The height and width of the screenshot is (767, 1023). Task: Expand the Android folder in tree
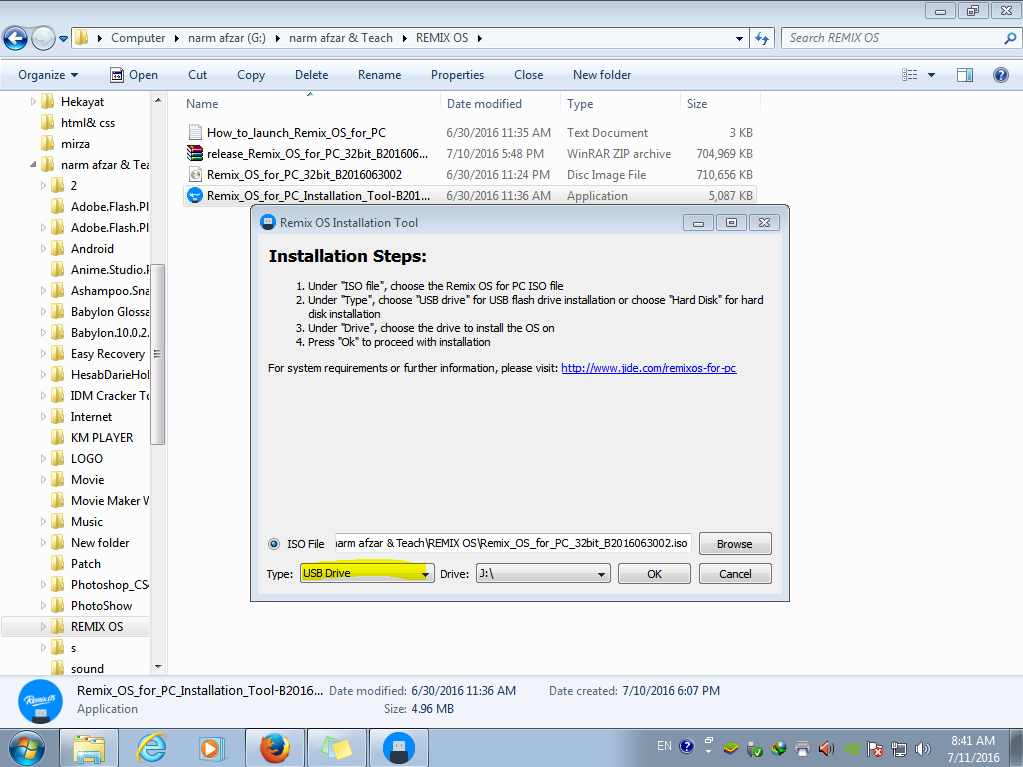[44, 248]
